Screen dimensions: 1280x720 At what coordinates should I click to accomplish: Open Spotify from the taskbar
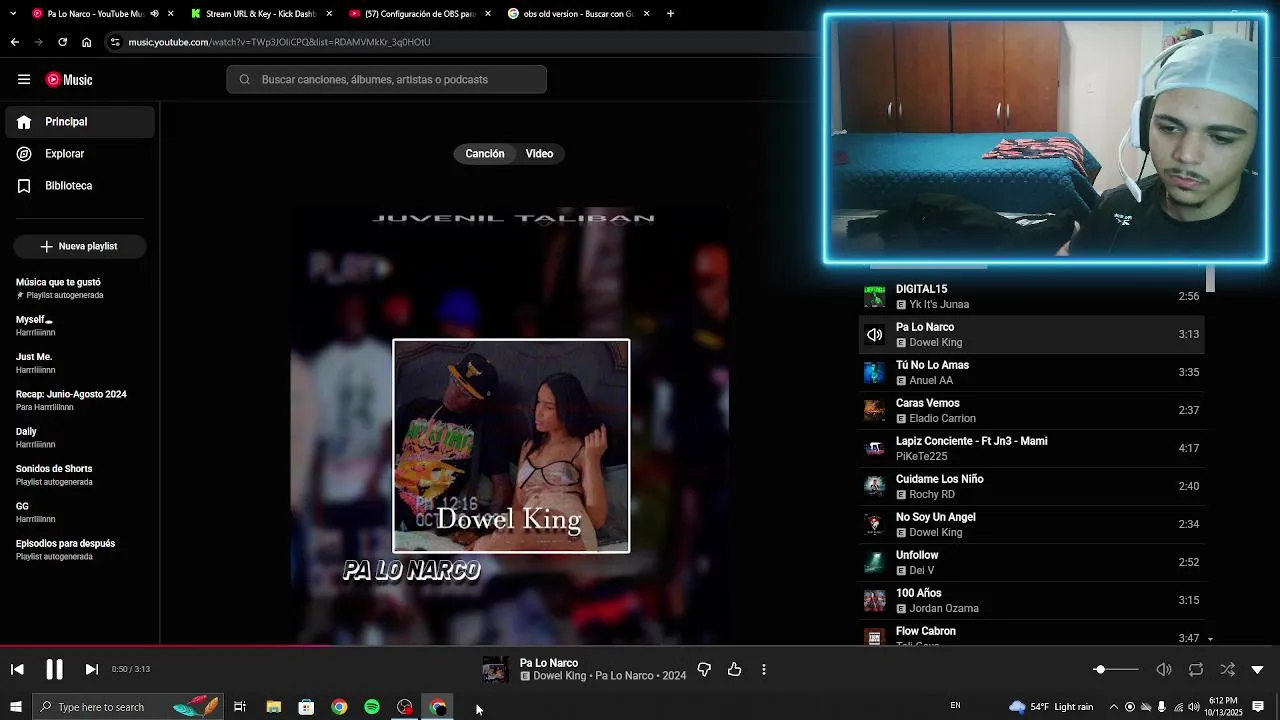372,707
